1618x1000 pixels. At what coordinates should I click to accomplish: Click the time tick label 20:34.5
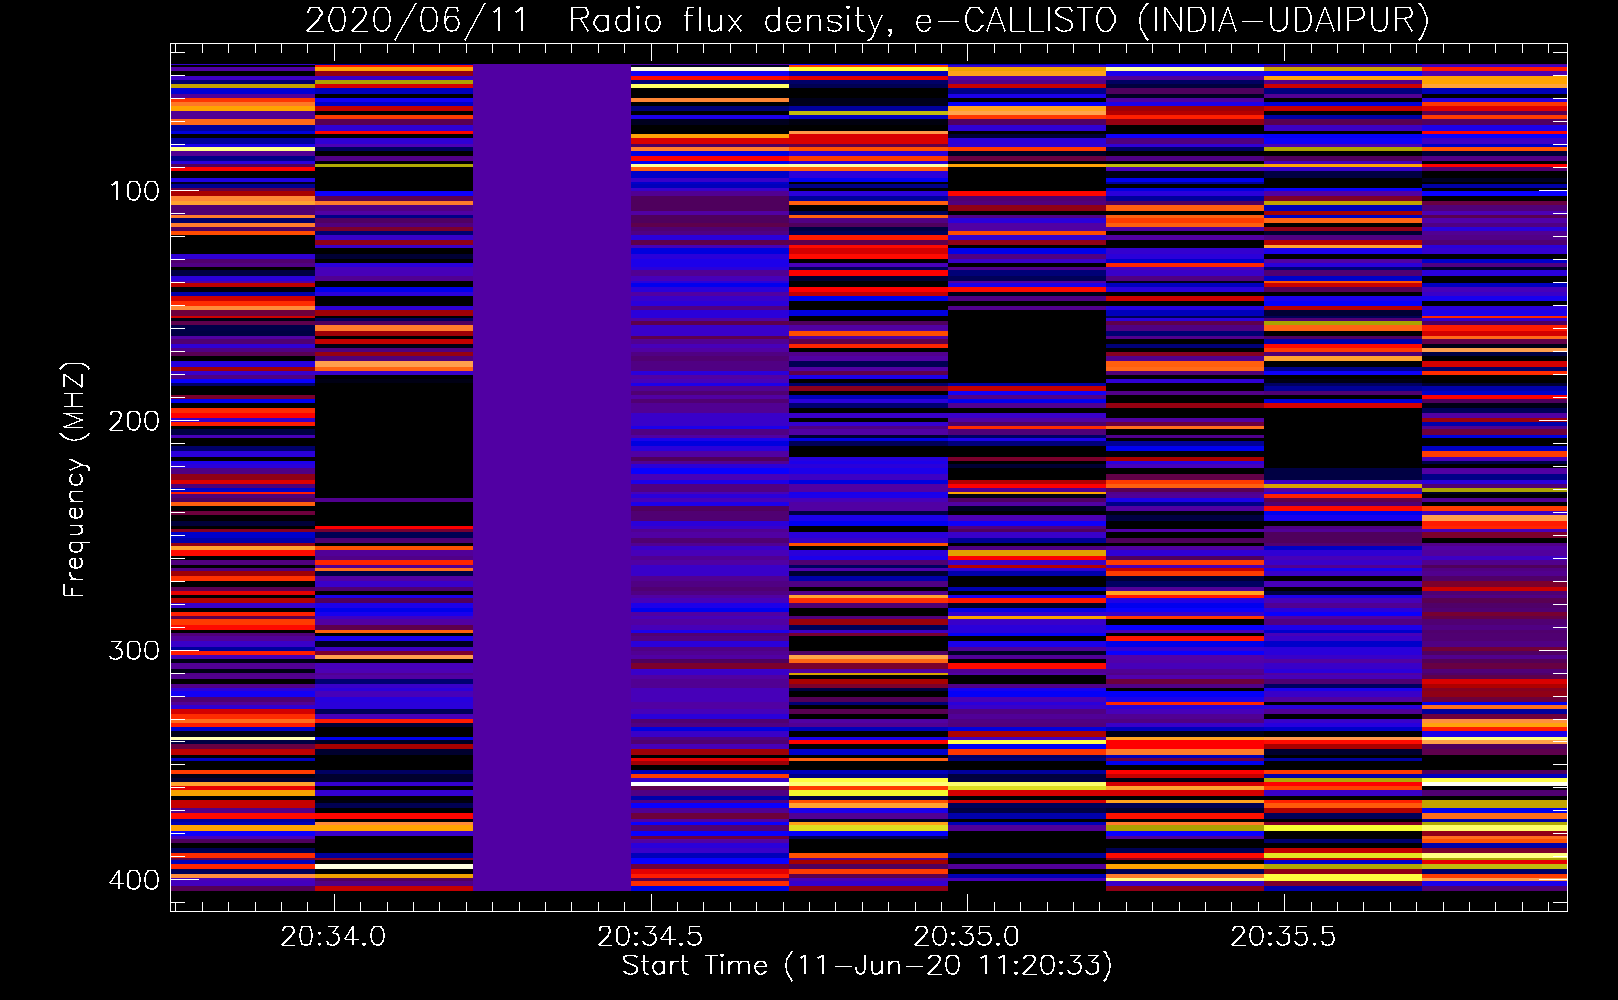(x=650, y=937)
